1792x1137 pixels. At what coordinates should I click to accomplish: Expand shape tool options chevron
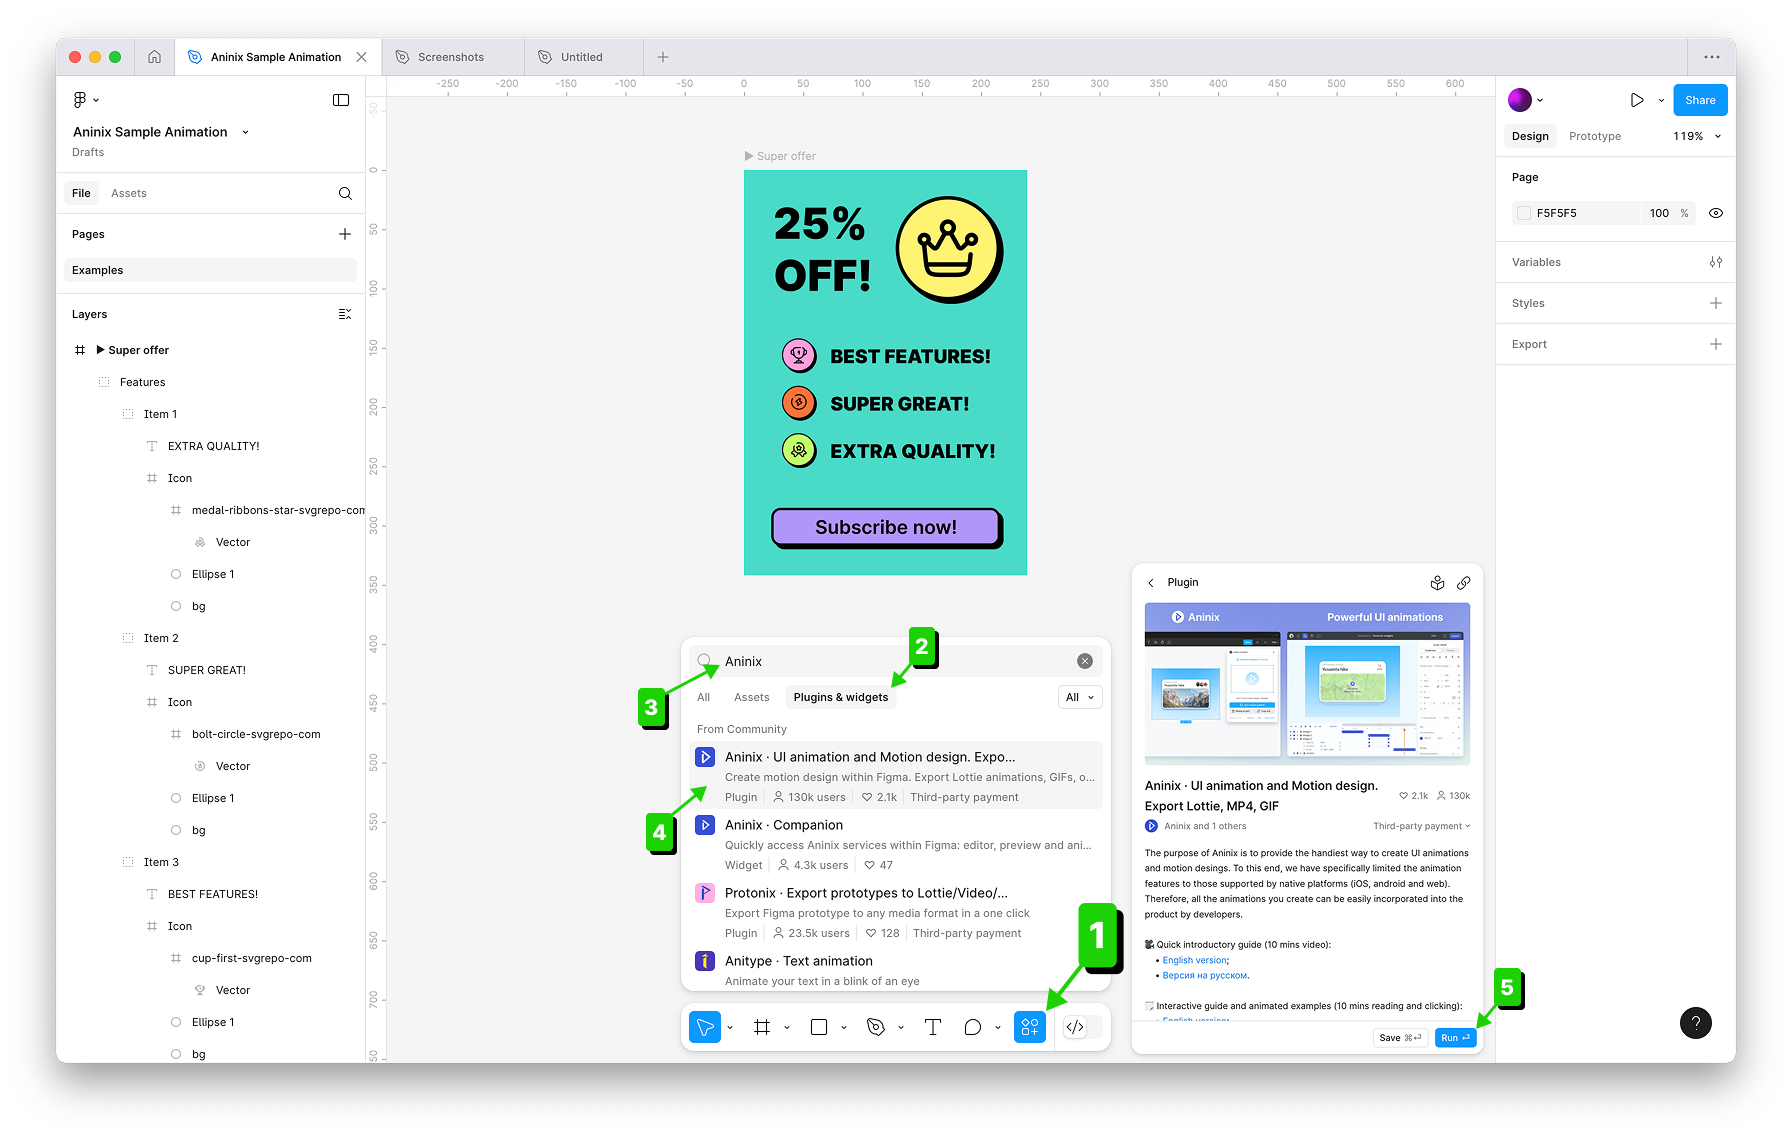click(x=844, y=1028)
